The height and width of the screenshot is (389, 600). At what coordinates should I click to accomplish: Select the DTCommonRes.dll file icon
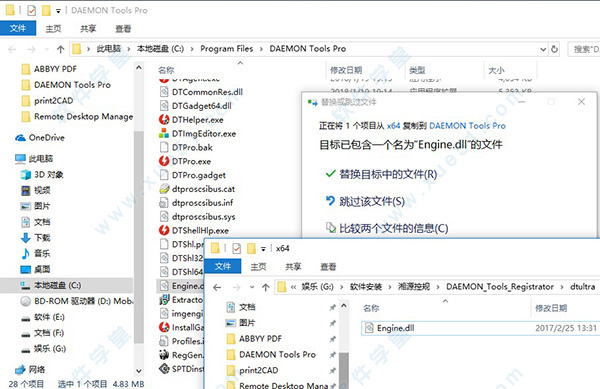pyautogui.click(x=164, y=92)
